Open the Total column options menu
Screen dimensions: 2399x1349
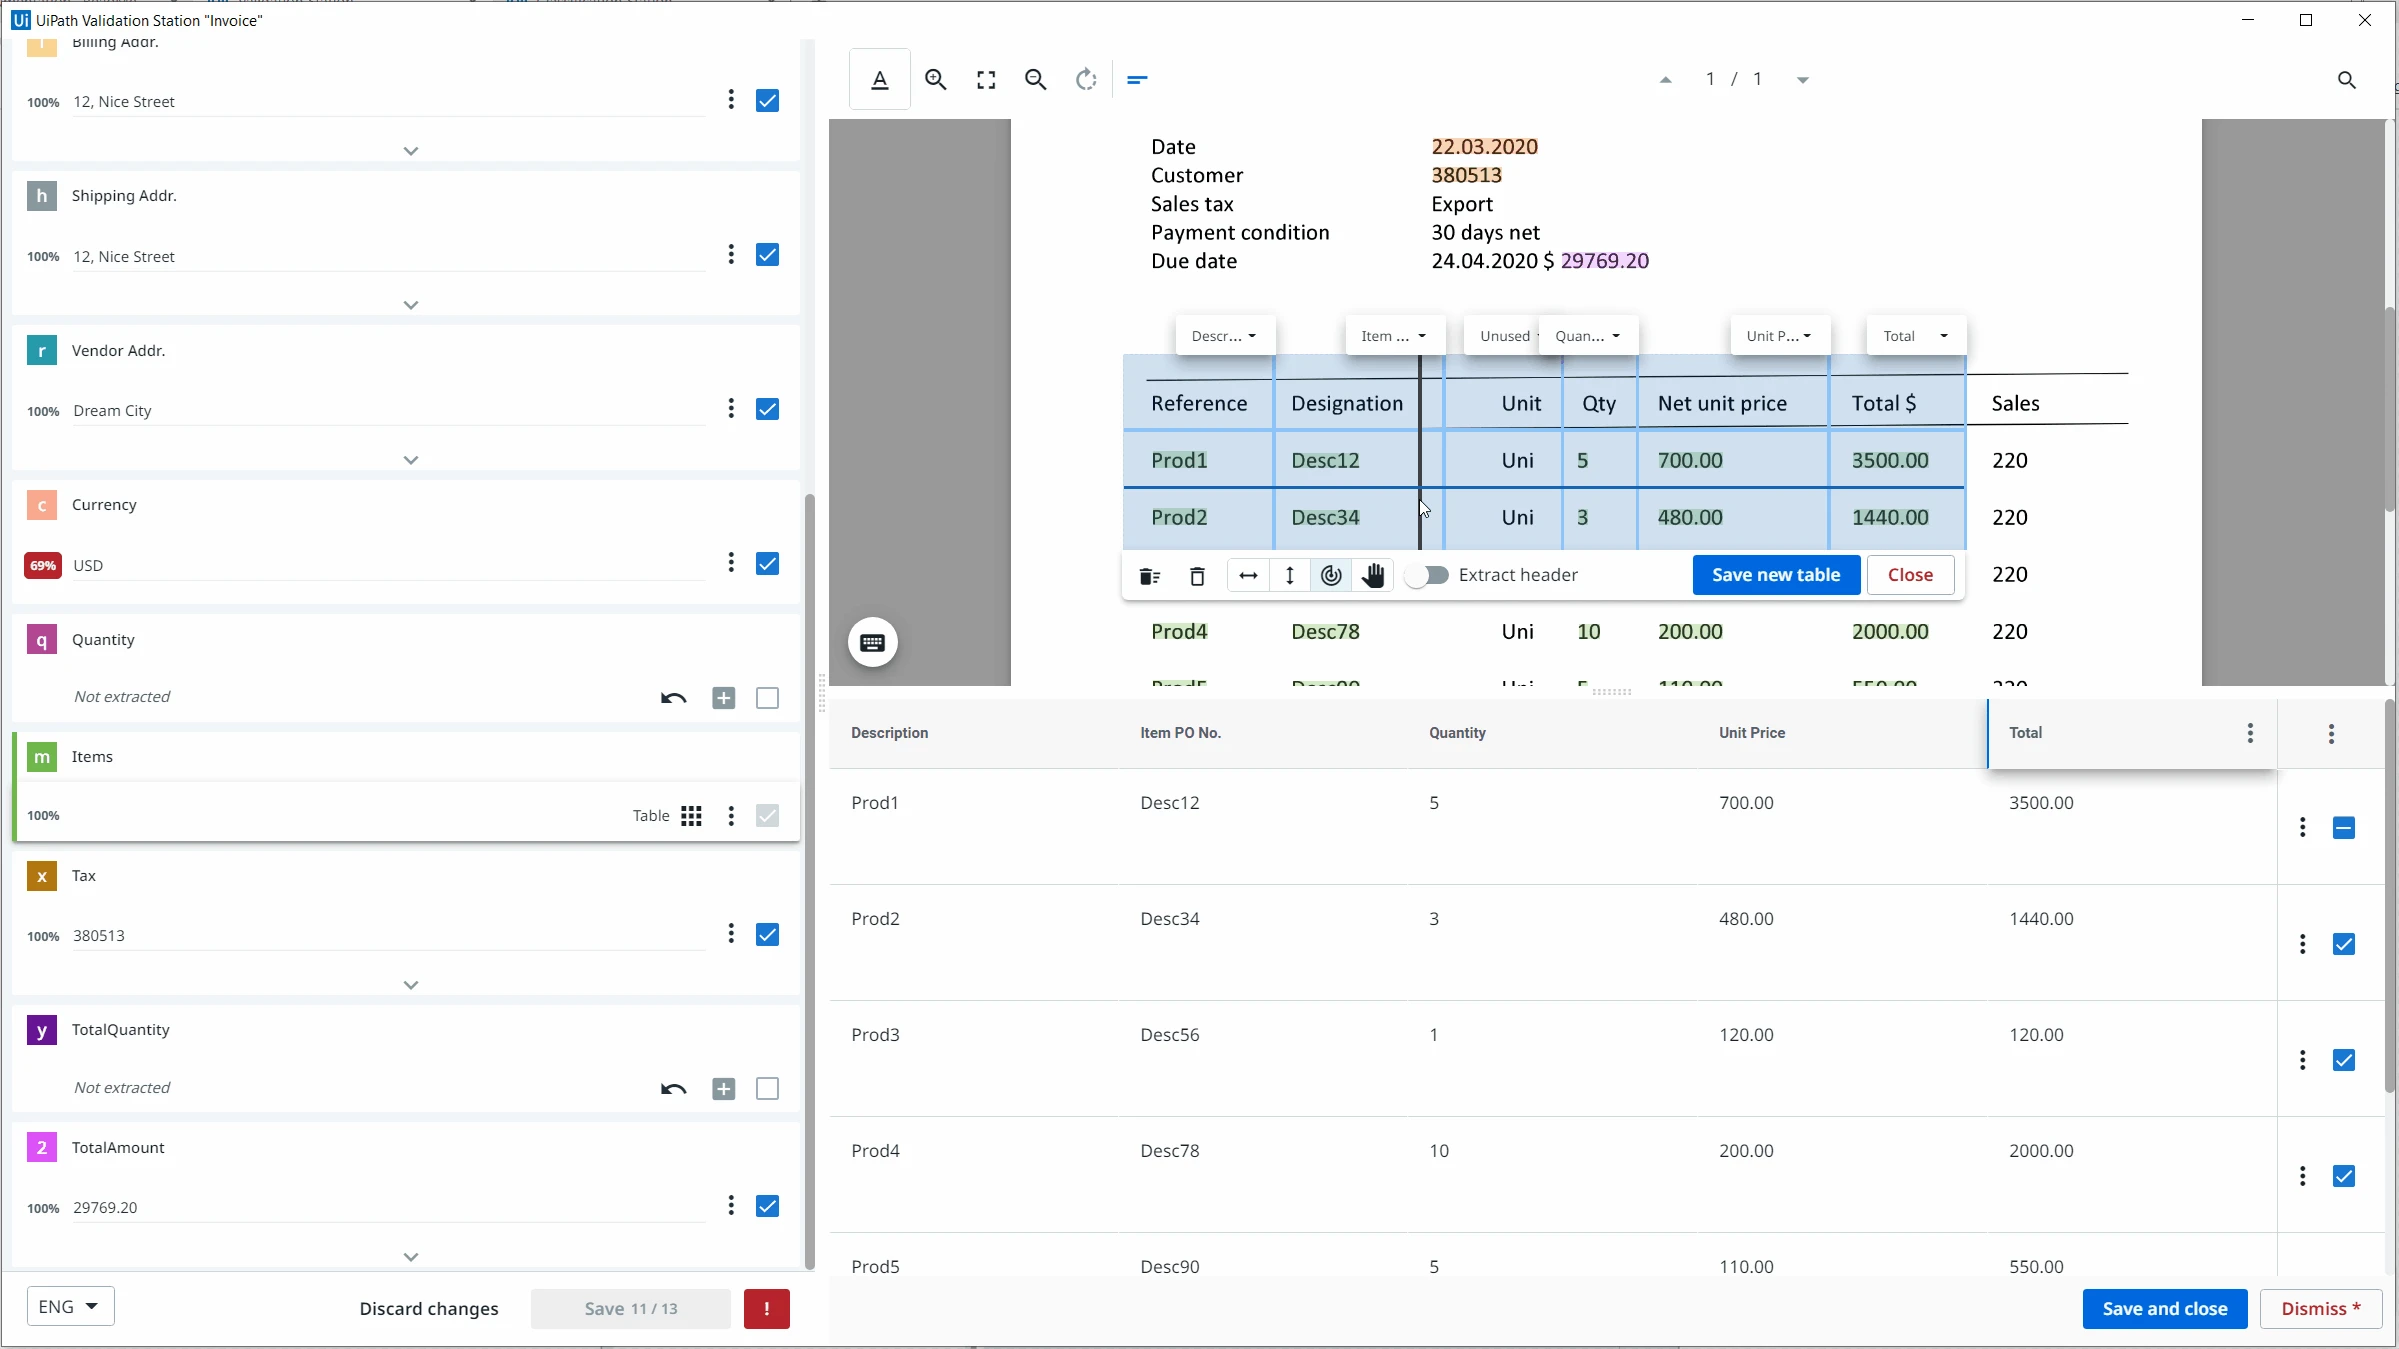point(2250,733)
